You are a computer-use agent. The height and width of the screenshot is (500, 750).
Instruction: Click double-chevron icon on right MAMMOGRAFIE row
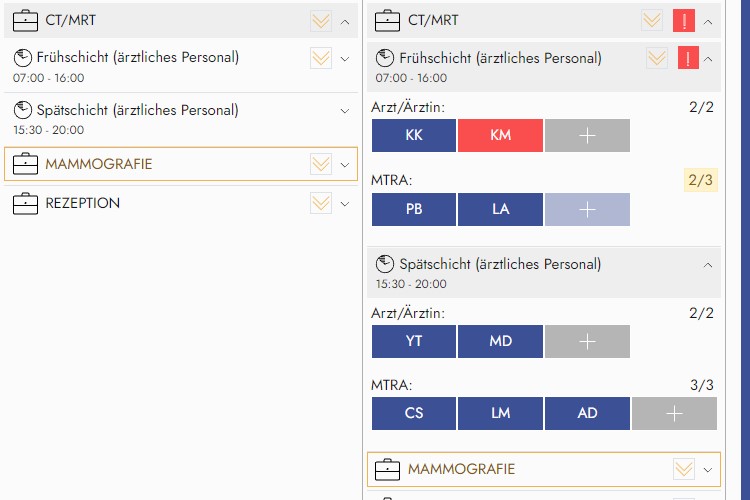[x=684, y=468]
